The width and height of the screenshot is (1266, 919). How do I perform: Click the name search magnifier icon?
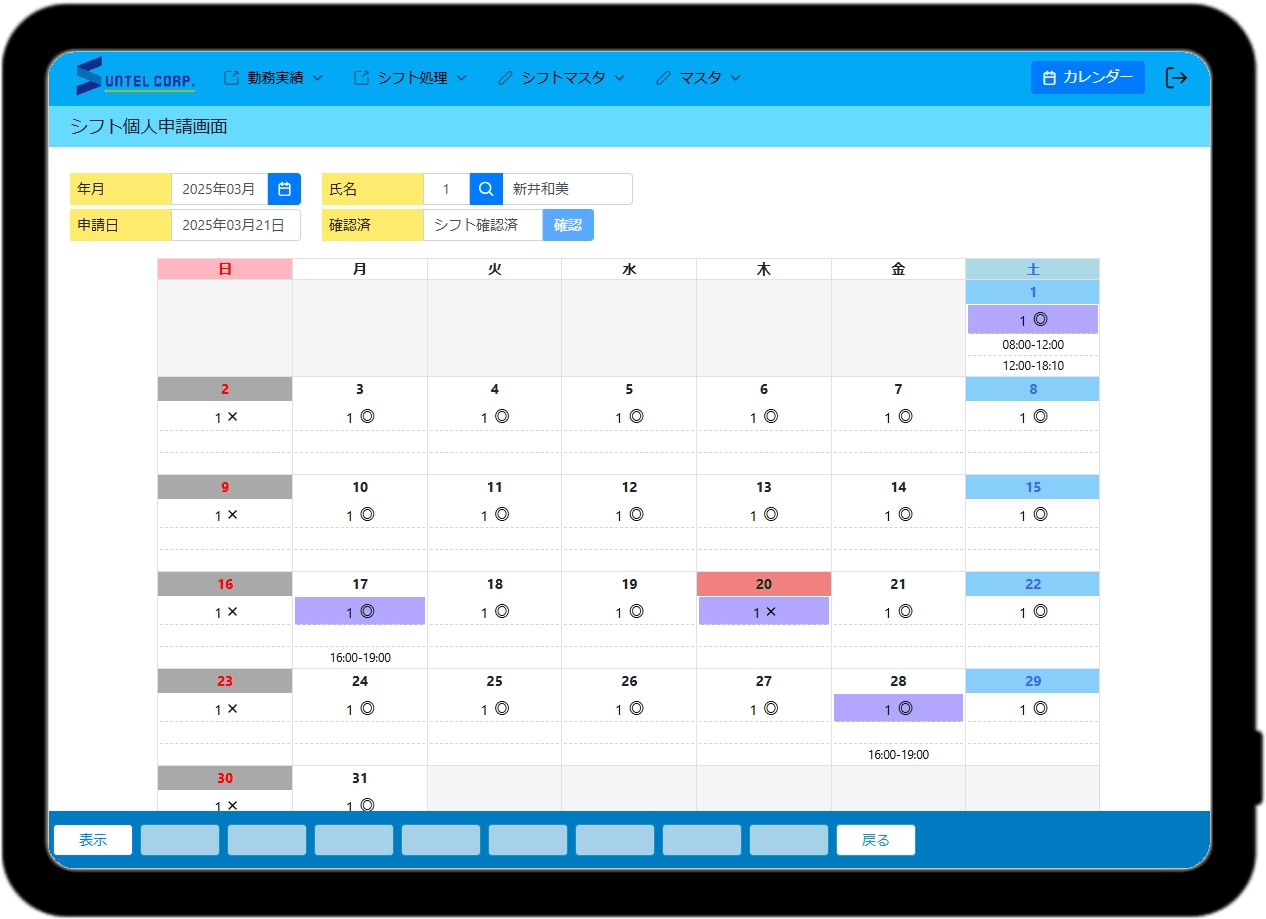point(486,189)
